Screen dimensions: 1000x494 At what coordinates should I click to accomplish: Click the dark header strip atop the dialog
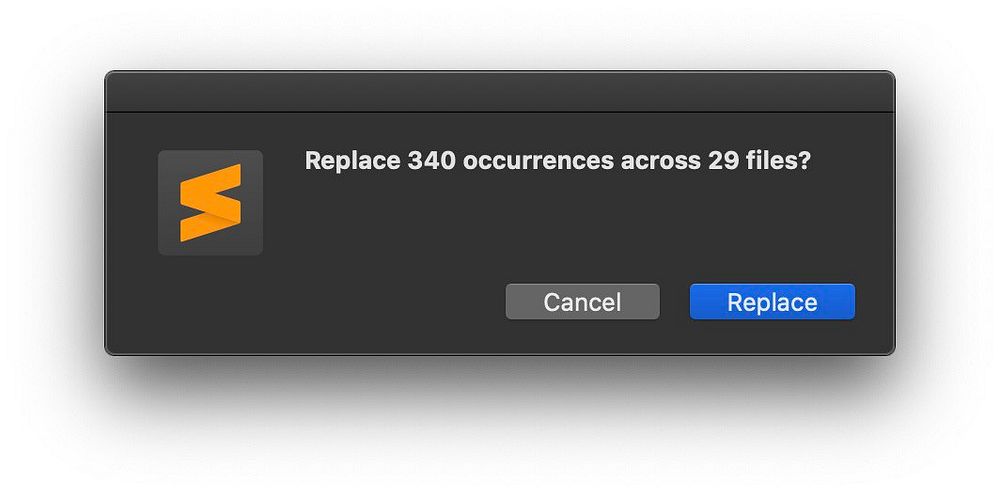click(x=499, y=92)
